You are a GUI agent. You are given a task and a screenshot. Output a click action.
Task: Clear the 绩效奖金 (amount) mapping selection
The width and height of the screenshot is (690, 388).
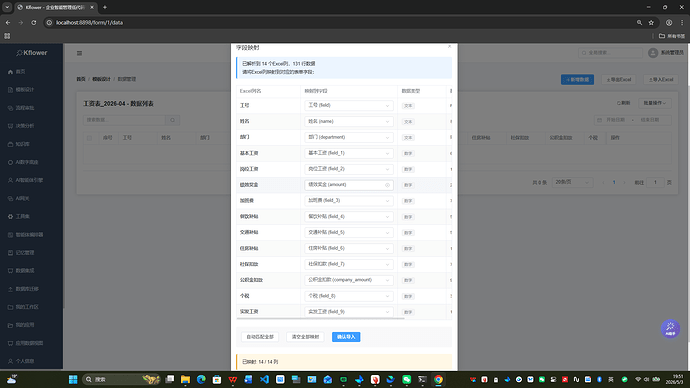387,185
